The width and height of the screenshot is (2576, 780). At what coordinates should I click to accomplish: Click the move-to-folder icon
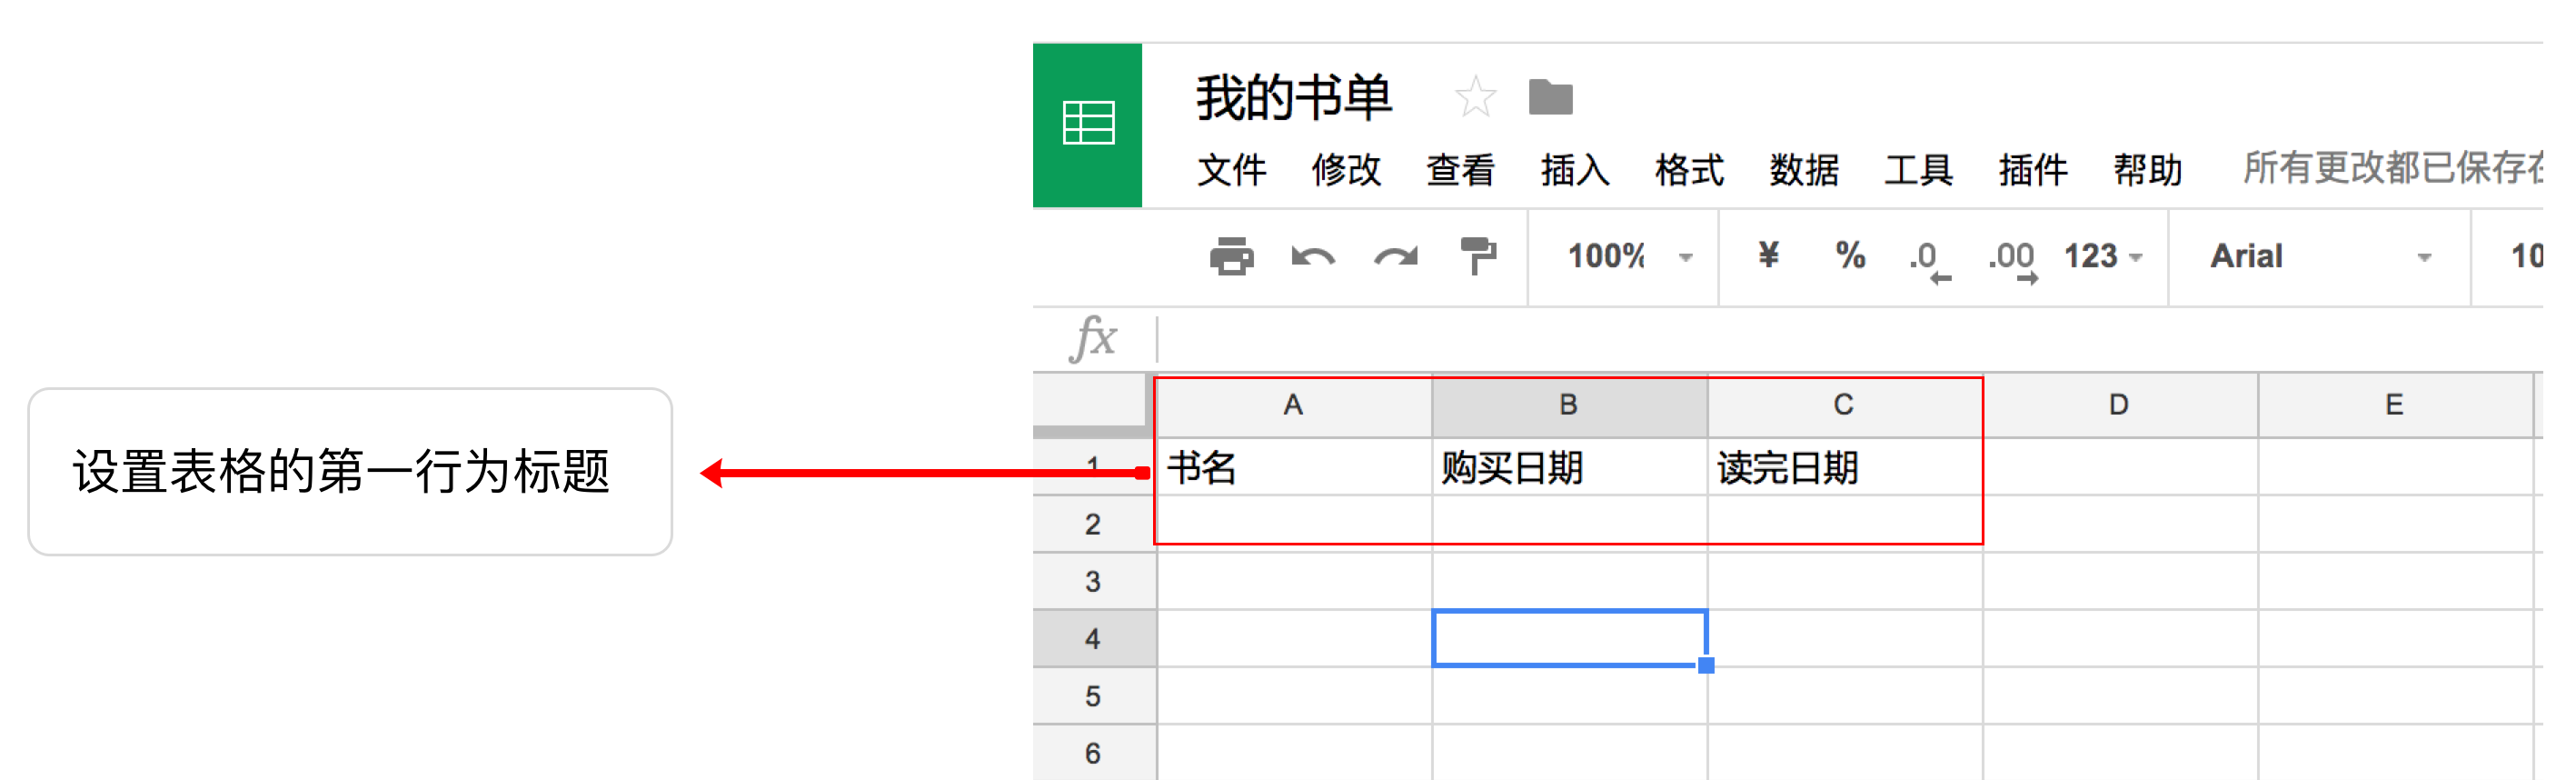pos(1550,97)
